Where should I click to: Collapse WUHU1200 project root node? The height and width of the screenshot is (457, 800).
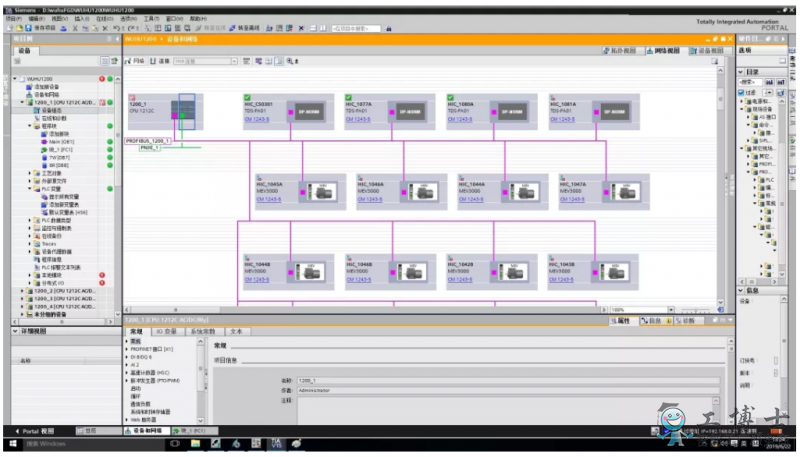pos(15,79)
